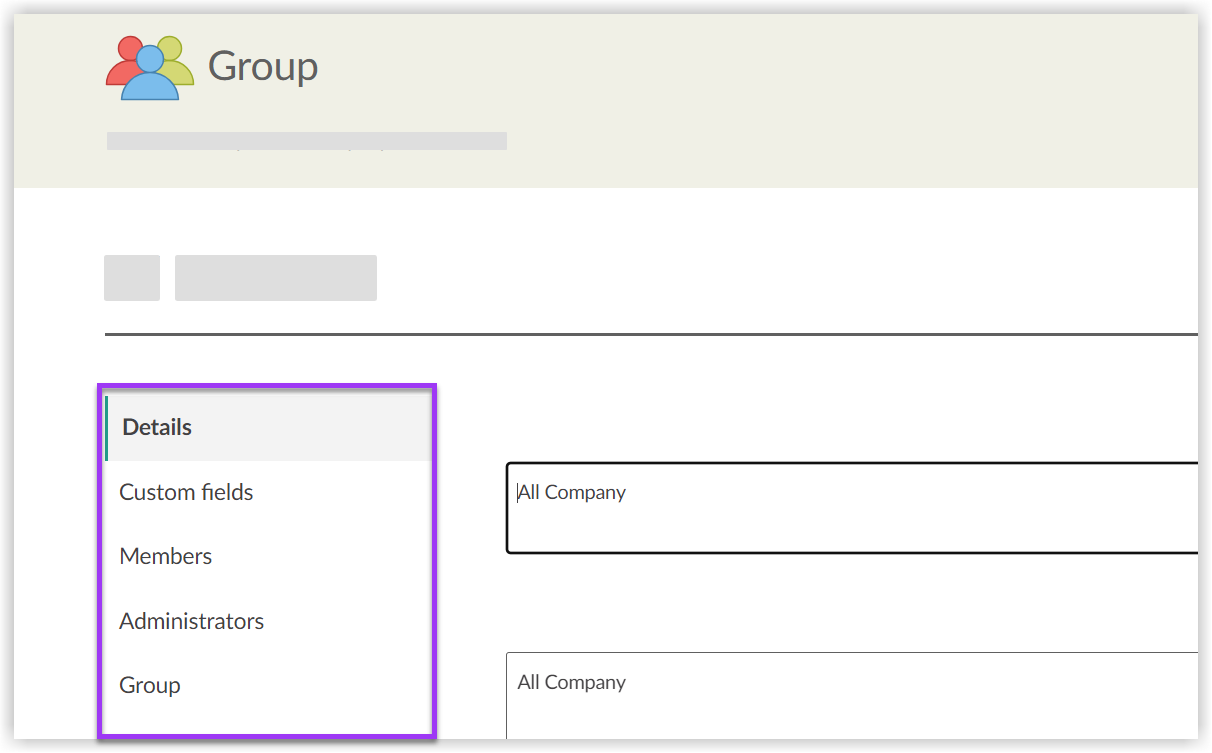The width and height of the screenshot is (1212, 753).
Task: Select the Administrators section
Action: [191, 620]
